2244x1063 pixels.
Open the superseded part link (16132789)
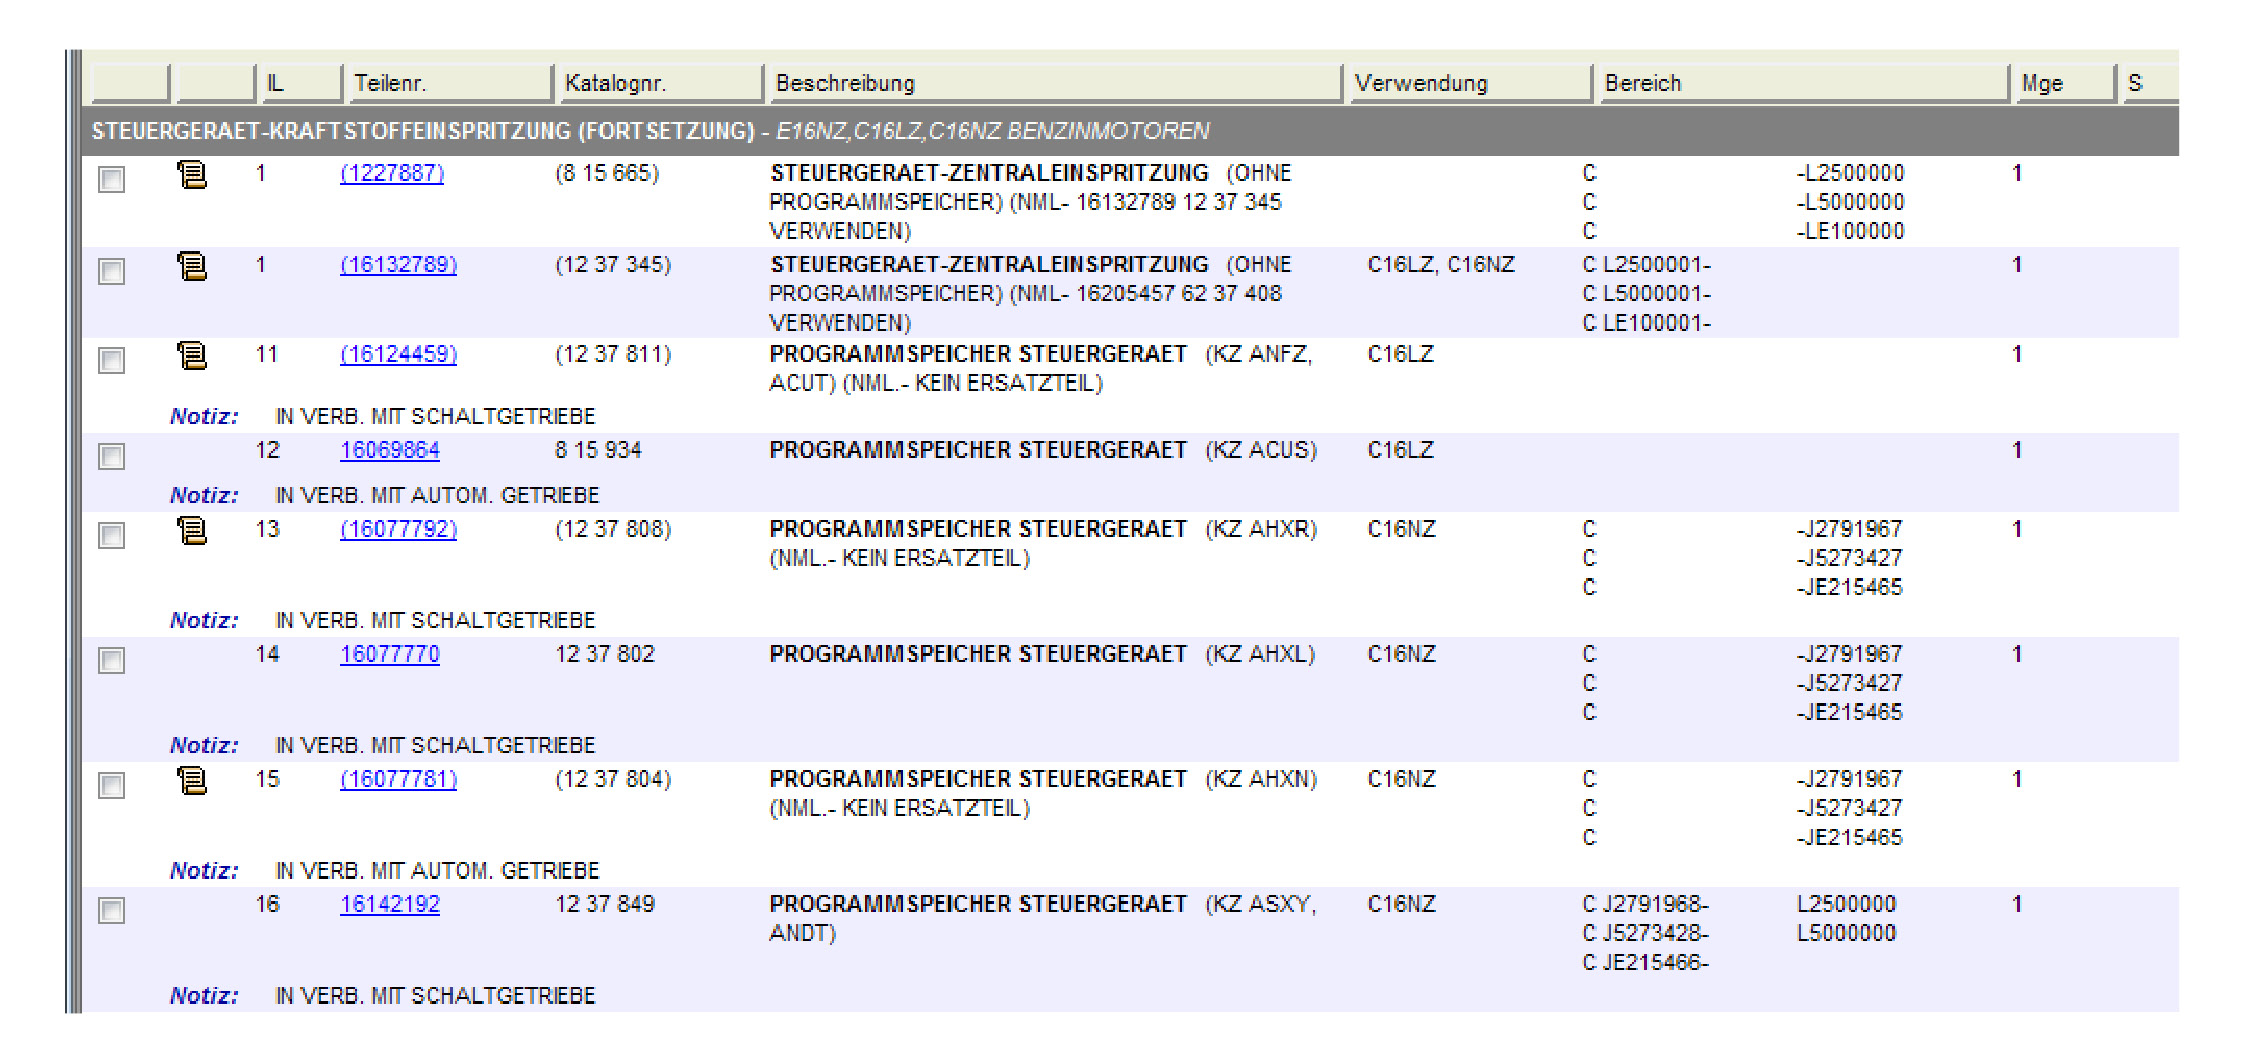[398, 265]
